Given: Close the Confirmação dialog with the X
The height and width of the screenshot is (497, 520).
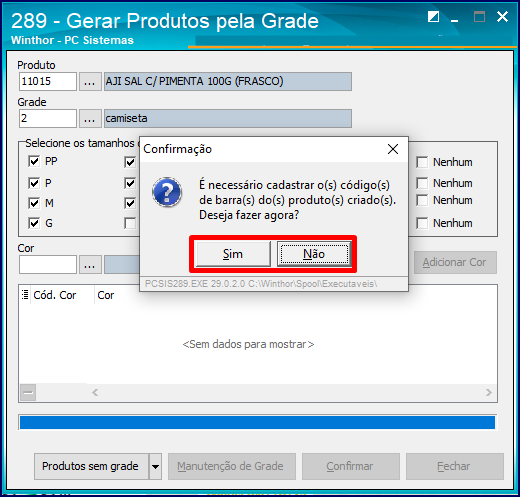Looking at the screenshot, I should pyautogui.click(x=393, y=149).
